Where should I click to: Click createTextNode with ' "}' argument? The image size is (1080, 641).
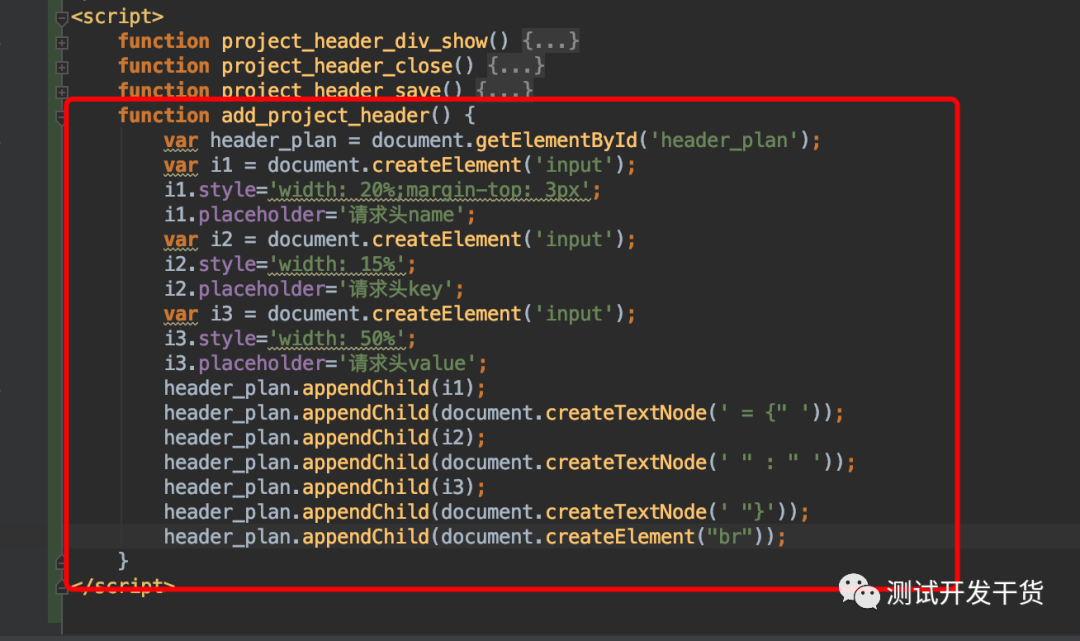[x=626, y=512]
